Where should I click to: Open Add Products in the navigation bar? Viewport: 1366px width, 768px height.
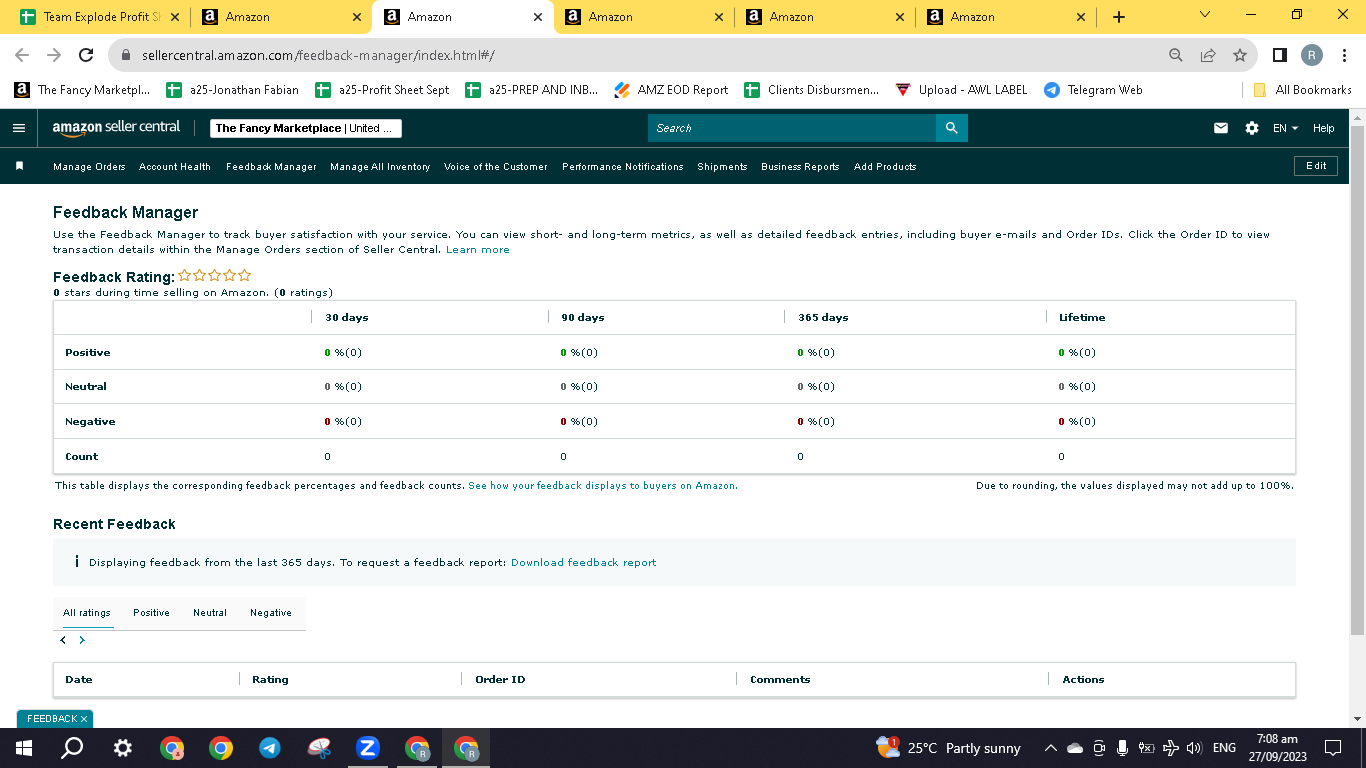click(885, 167)
